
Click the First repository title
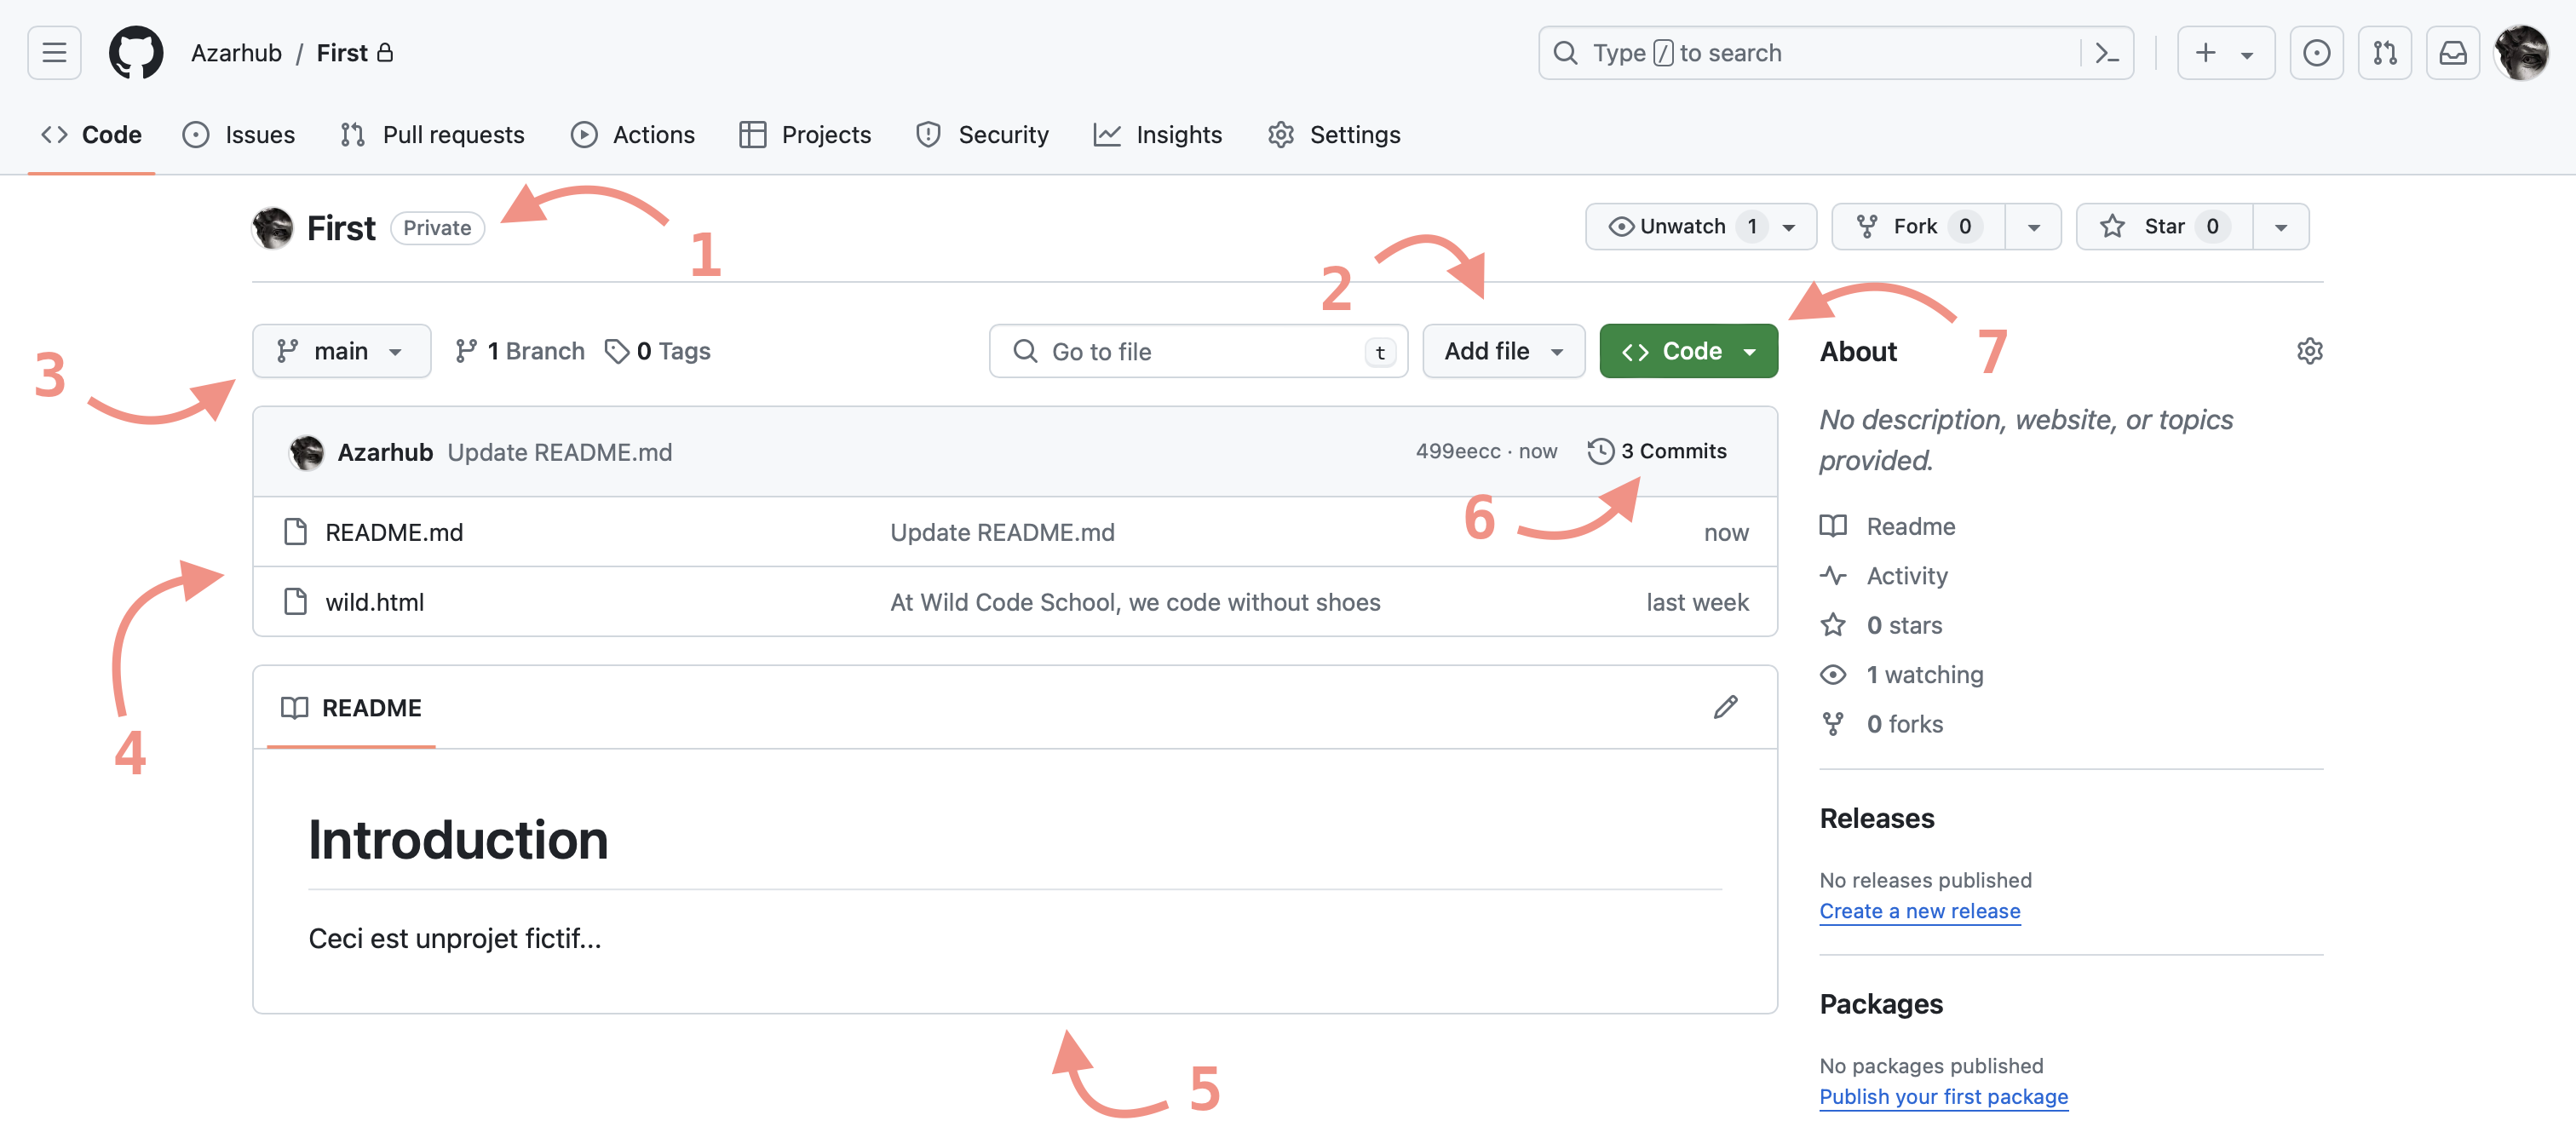pyautogui.click(x=341, y=228)
